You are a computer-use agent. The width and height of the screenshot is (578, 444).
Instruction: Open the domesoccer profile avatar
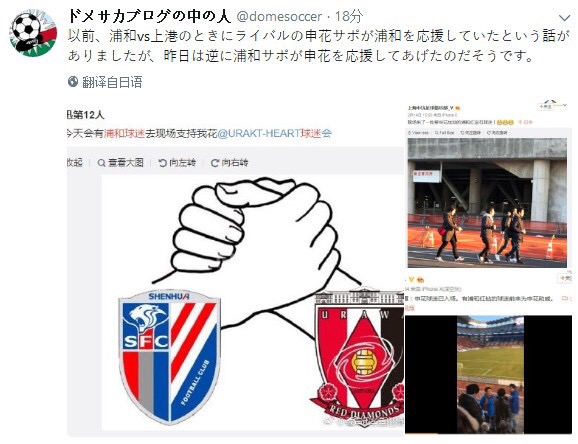[33, 32]
